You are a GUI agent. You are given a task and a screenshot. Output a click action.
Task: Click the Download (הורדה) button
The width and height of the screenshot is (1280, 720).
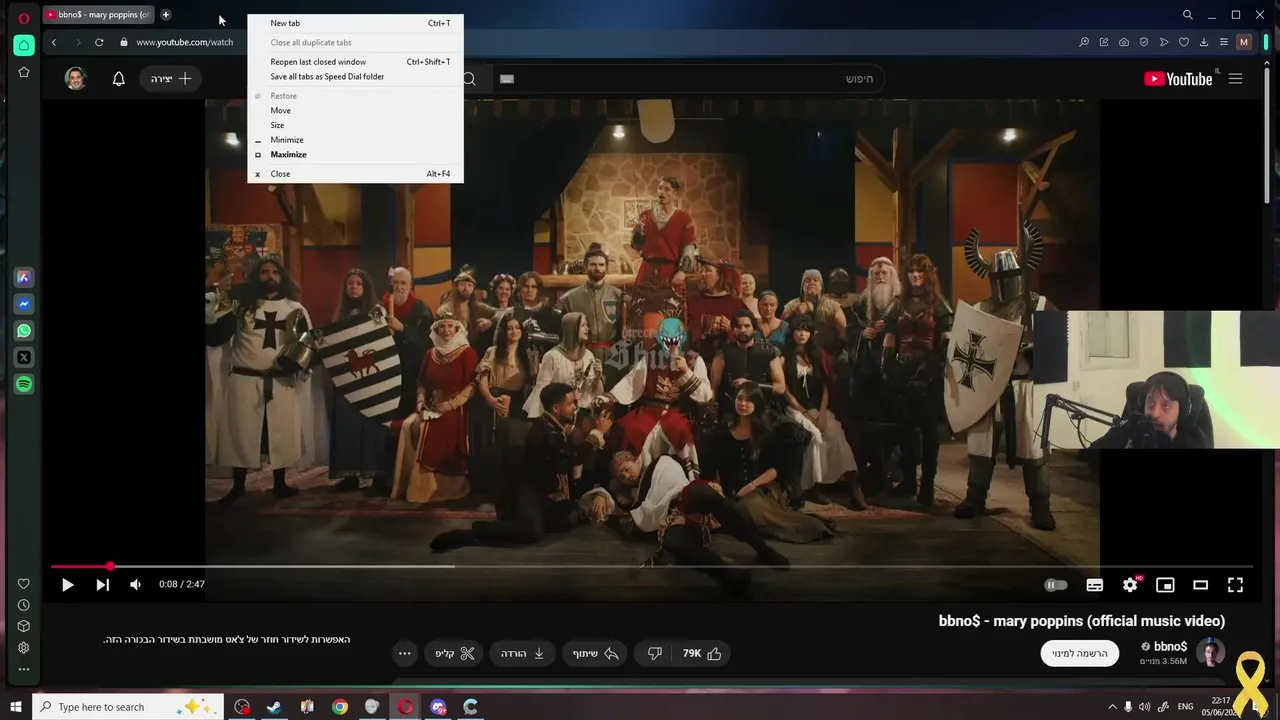coord(522,654)
